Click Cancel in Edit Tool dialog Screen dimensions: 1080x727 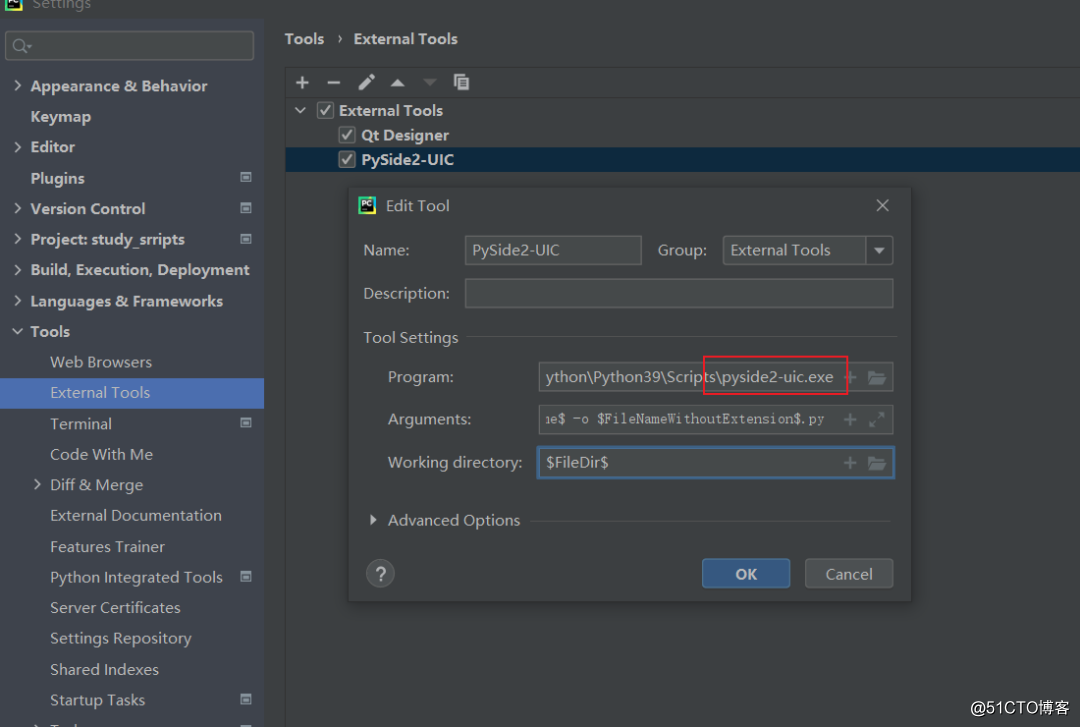849,573
